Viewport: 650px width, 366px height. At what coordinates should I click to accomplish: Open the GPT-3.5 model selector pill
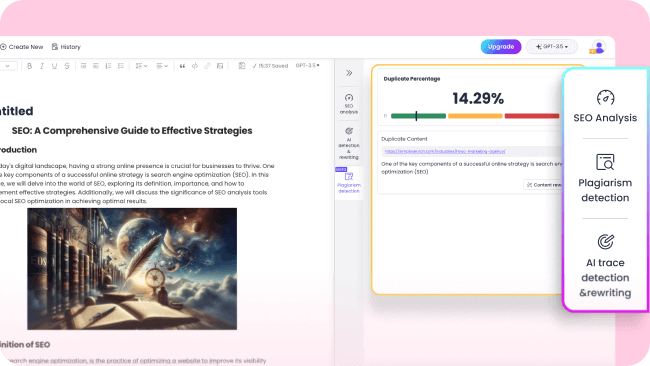[552, 47]
